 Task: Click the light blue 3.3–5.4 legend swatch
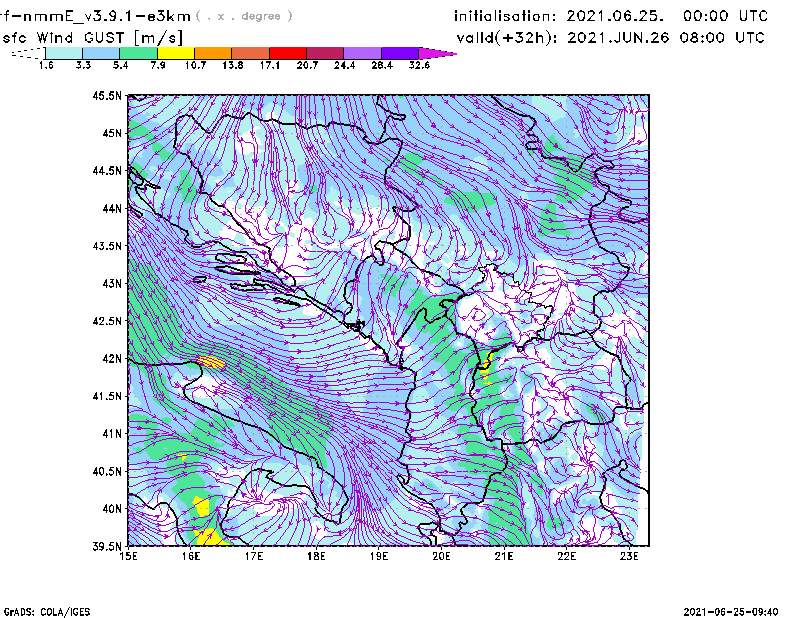pyautogui.click(x=101, y=53)
